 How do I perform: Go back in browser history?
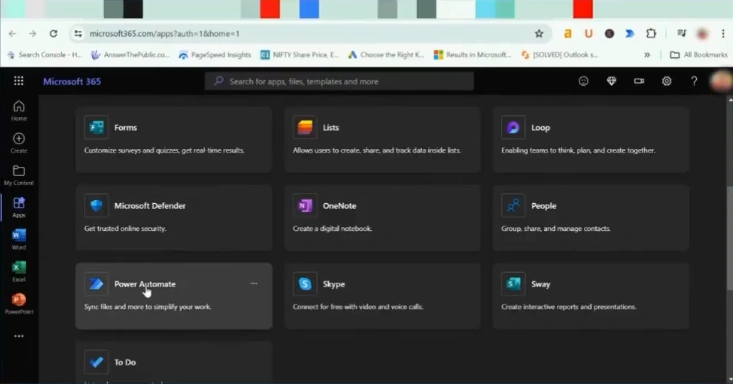click(x=12, y=34)
